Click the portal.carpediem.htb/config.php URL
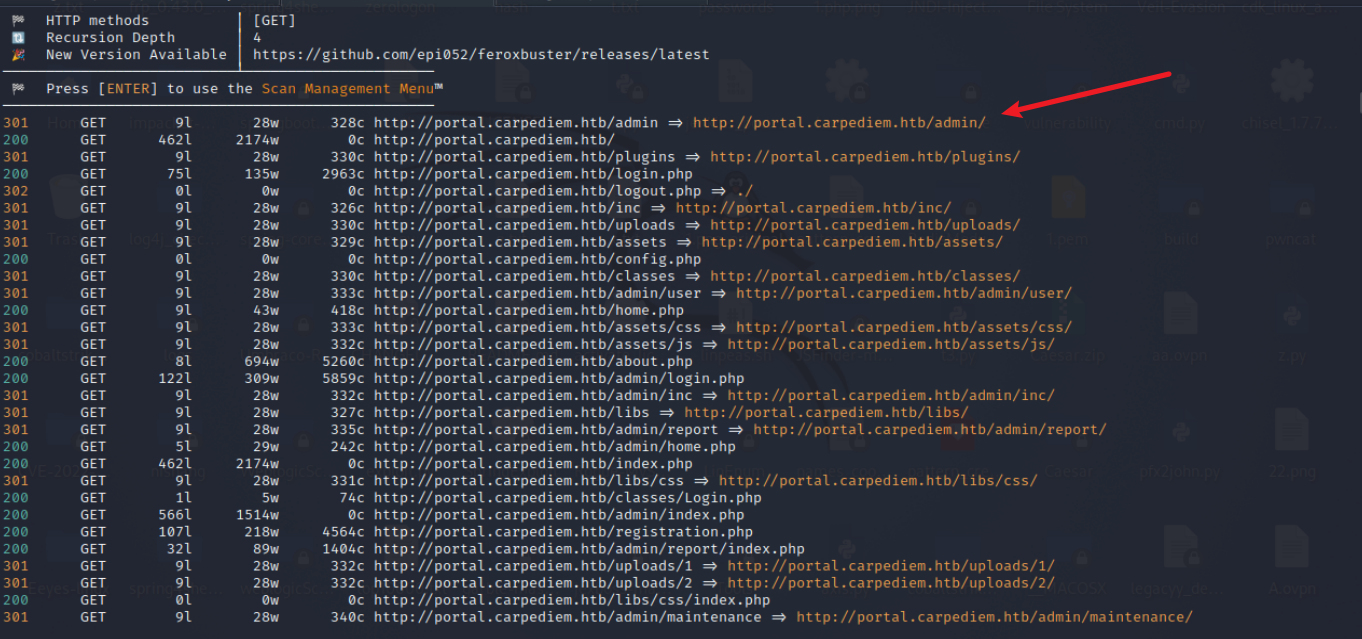Screen dimensions: 1362x639 coord(537,258)
